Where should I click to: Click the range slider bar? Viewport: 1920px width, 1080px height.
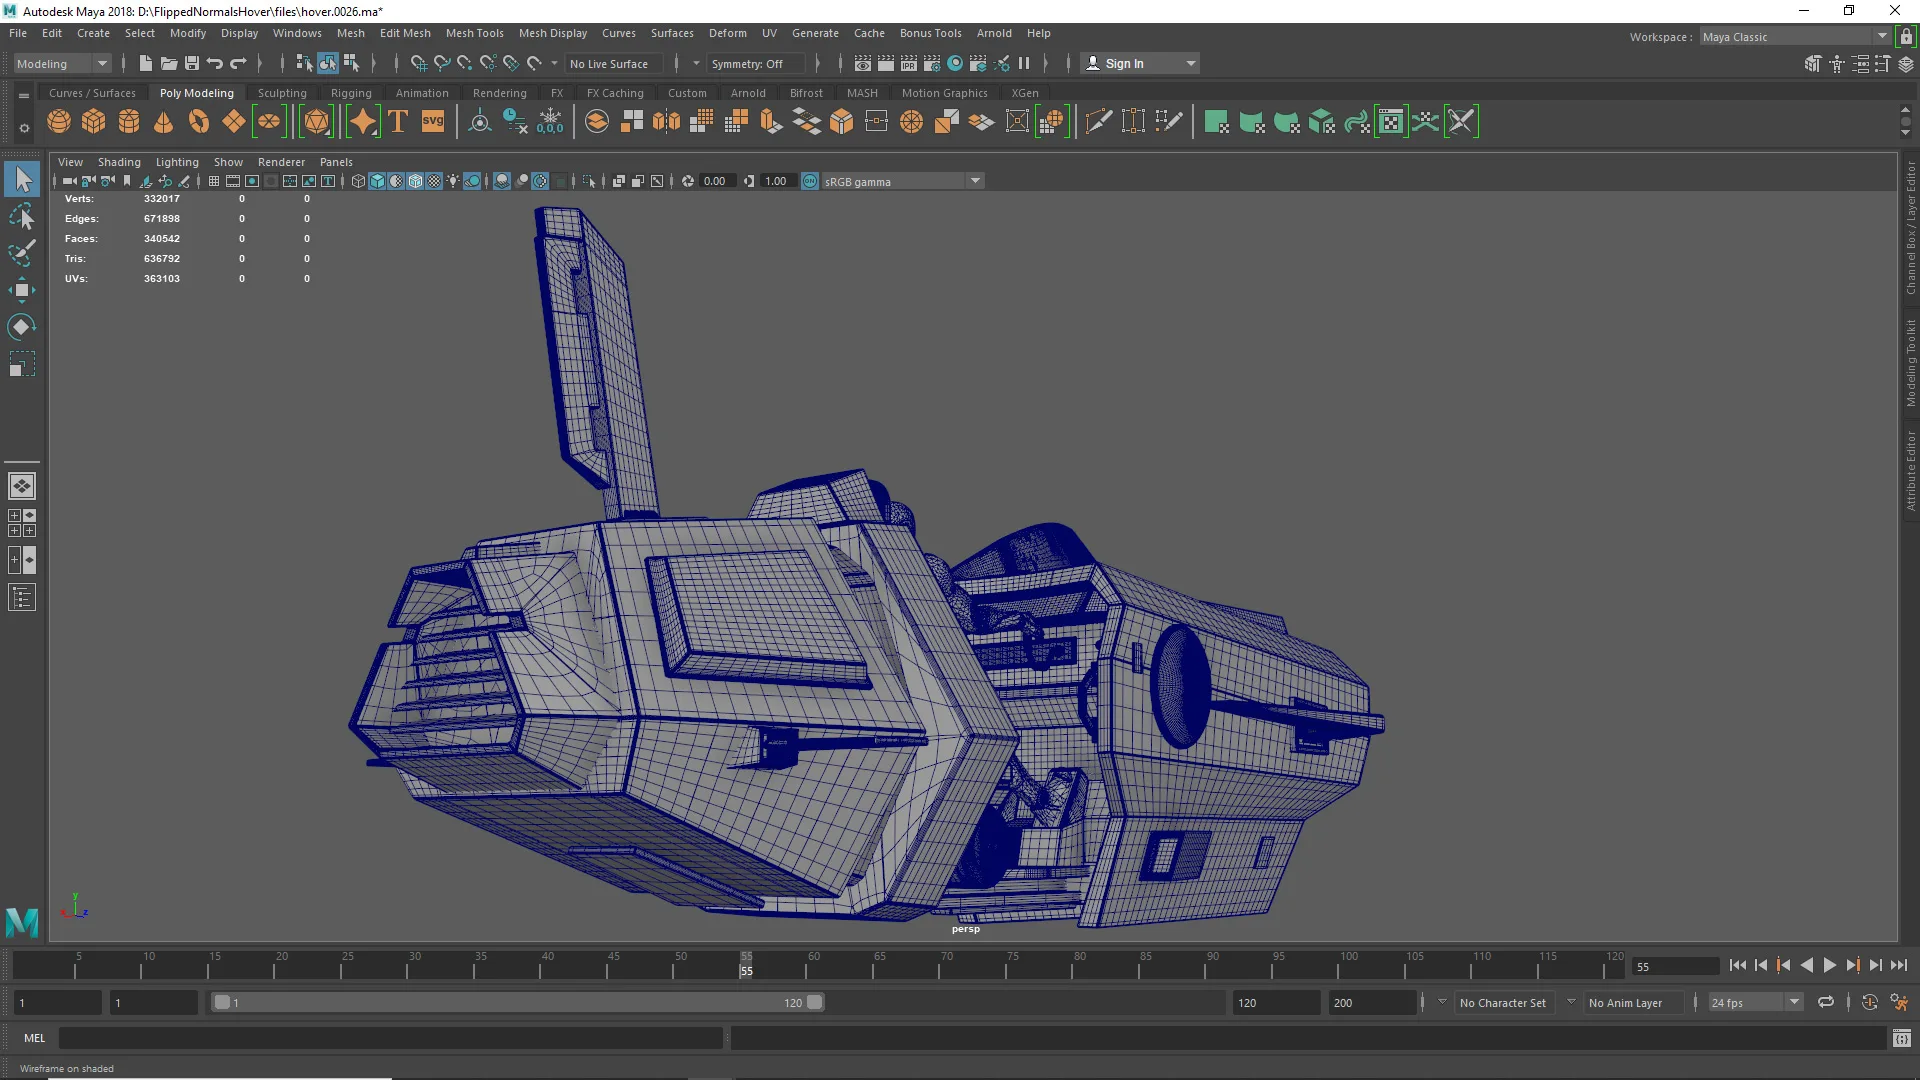(x=518, y=1002)
